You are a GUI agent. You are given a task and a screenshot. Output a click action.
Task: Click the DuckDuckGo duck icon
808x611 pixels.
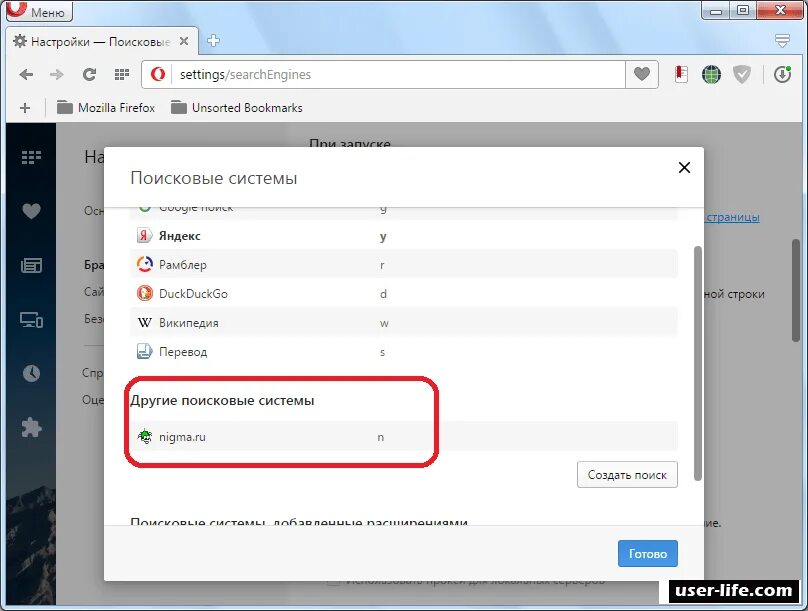pos(144,294)
